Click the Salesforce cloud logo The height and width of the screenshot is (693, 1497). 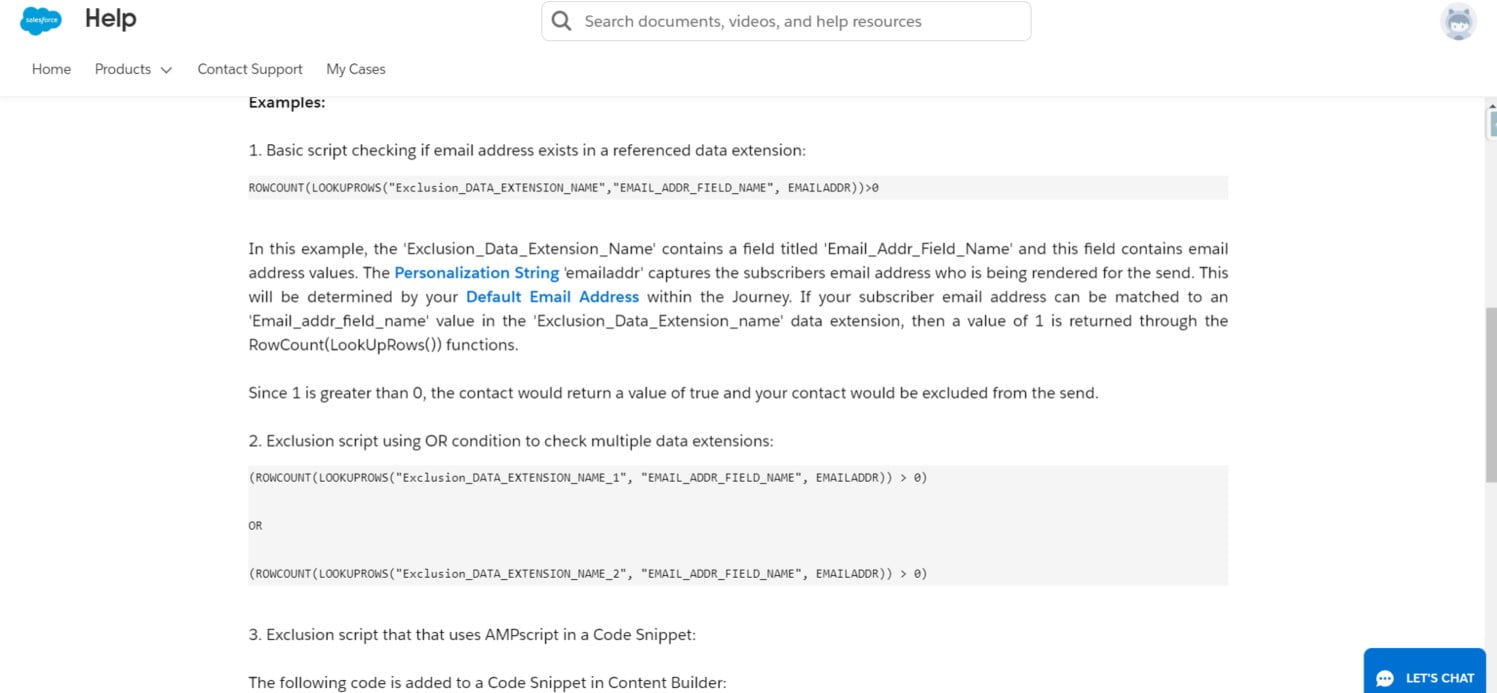point(41,20)
